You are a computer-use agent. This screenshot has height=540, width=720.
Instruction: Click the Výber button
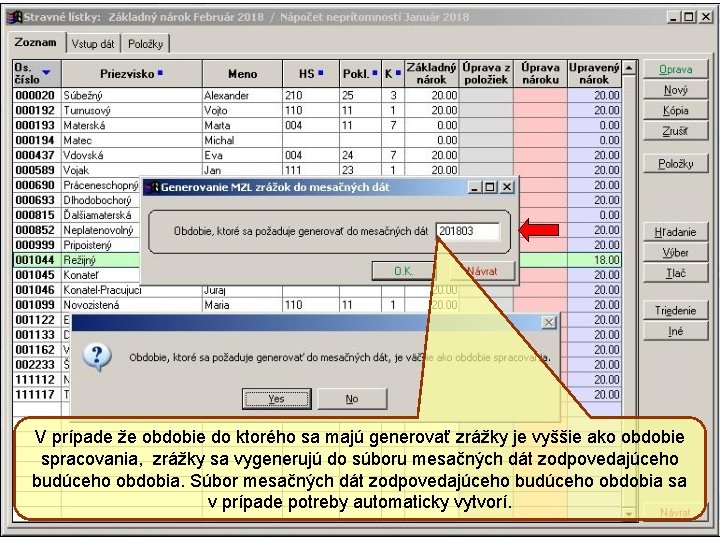tap(675, 253)
